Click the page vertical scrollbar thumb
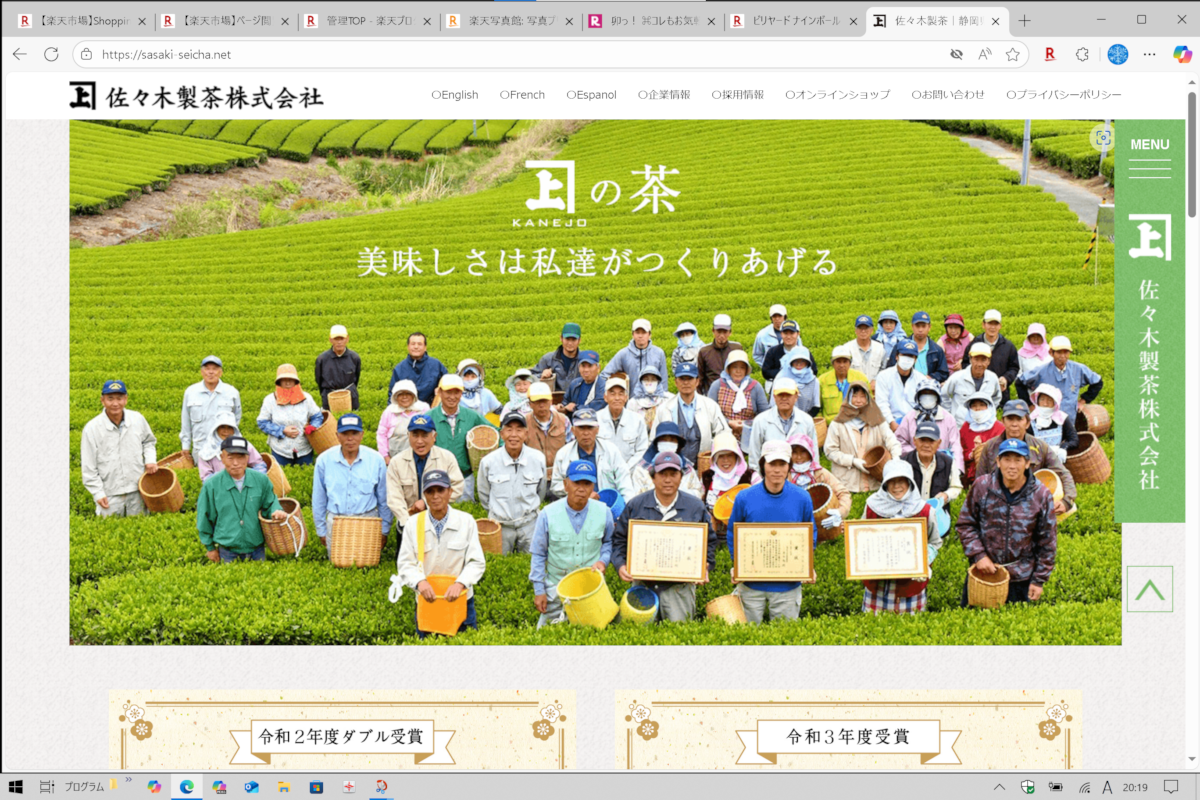This screenshot has width=1200, height=800. [1192, 153]
